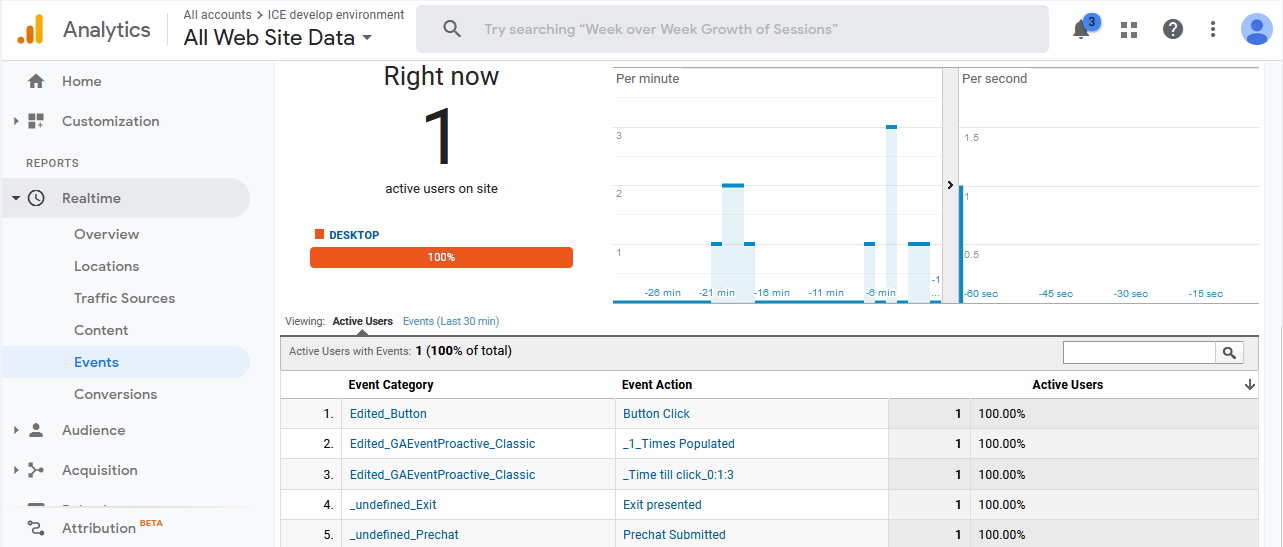Open the Google apps grid

click(1129, 29)
